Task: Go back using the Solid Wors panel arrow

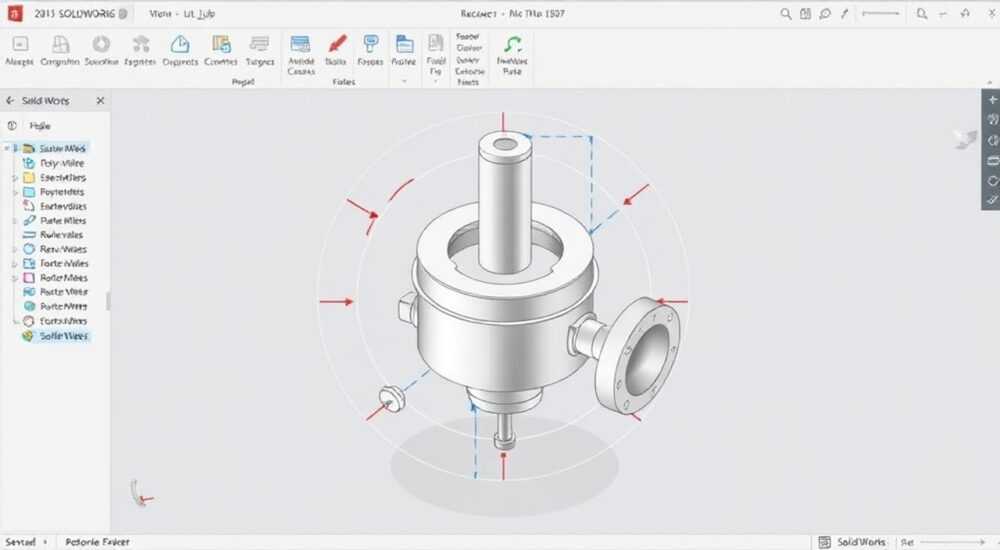Action: coord(10,101)
